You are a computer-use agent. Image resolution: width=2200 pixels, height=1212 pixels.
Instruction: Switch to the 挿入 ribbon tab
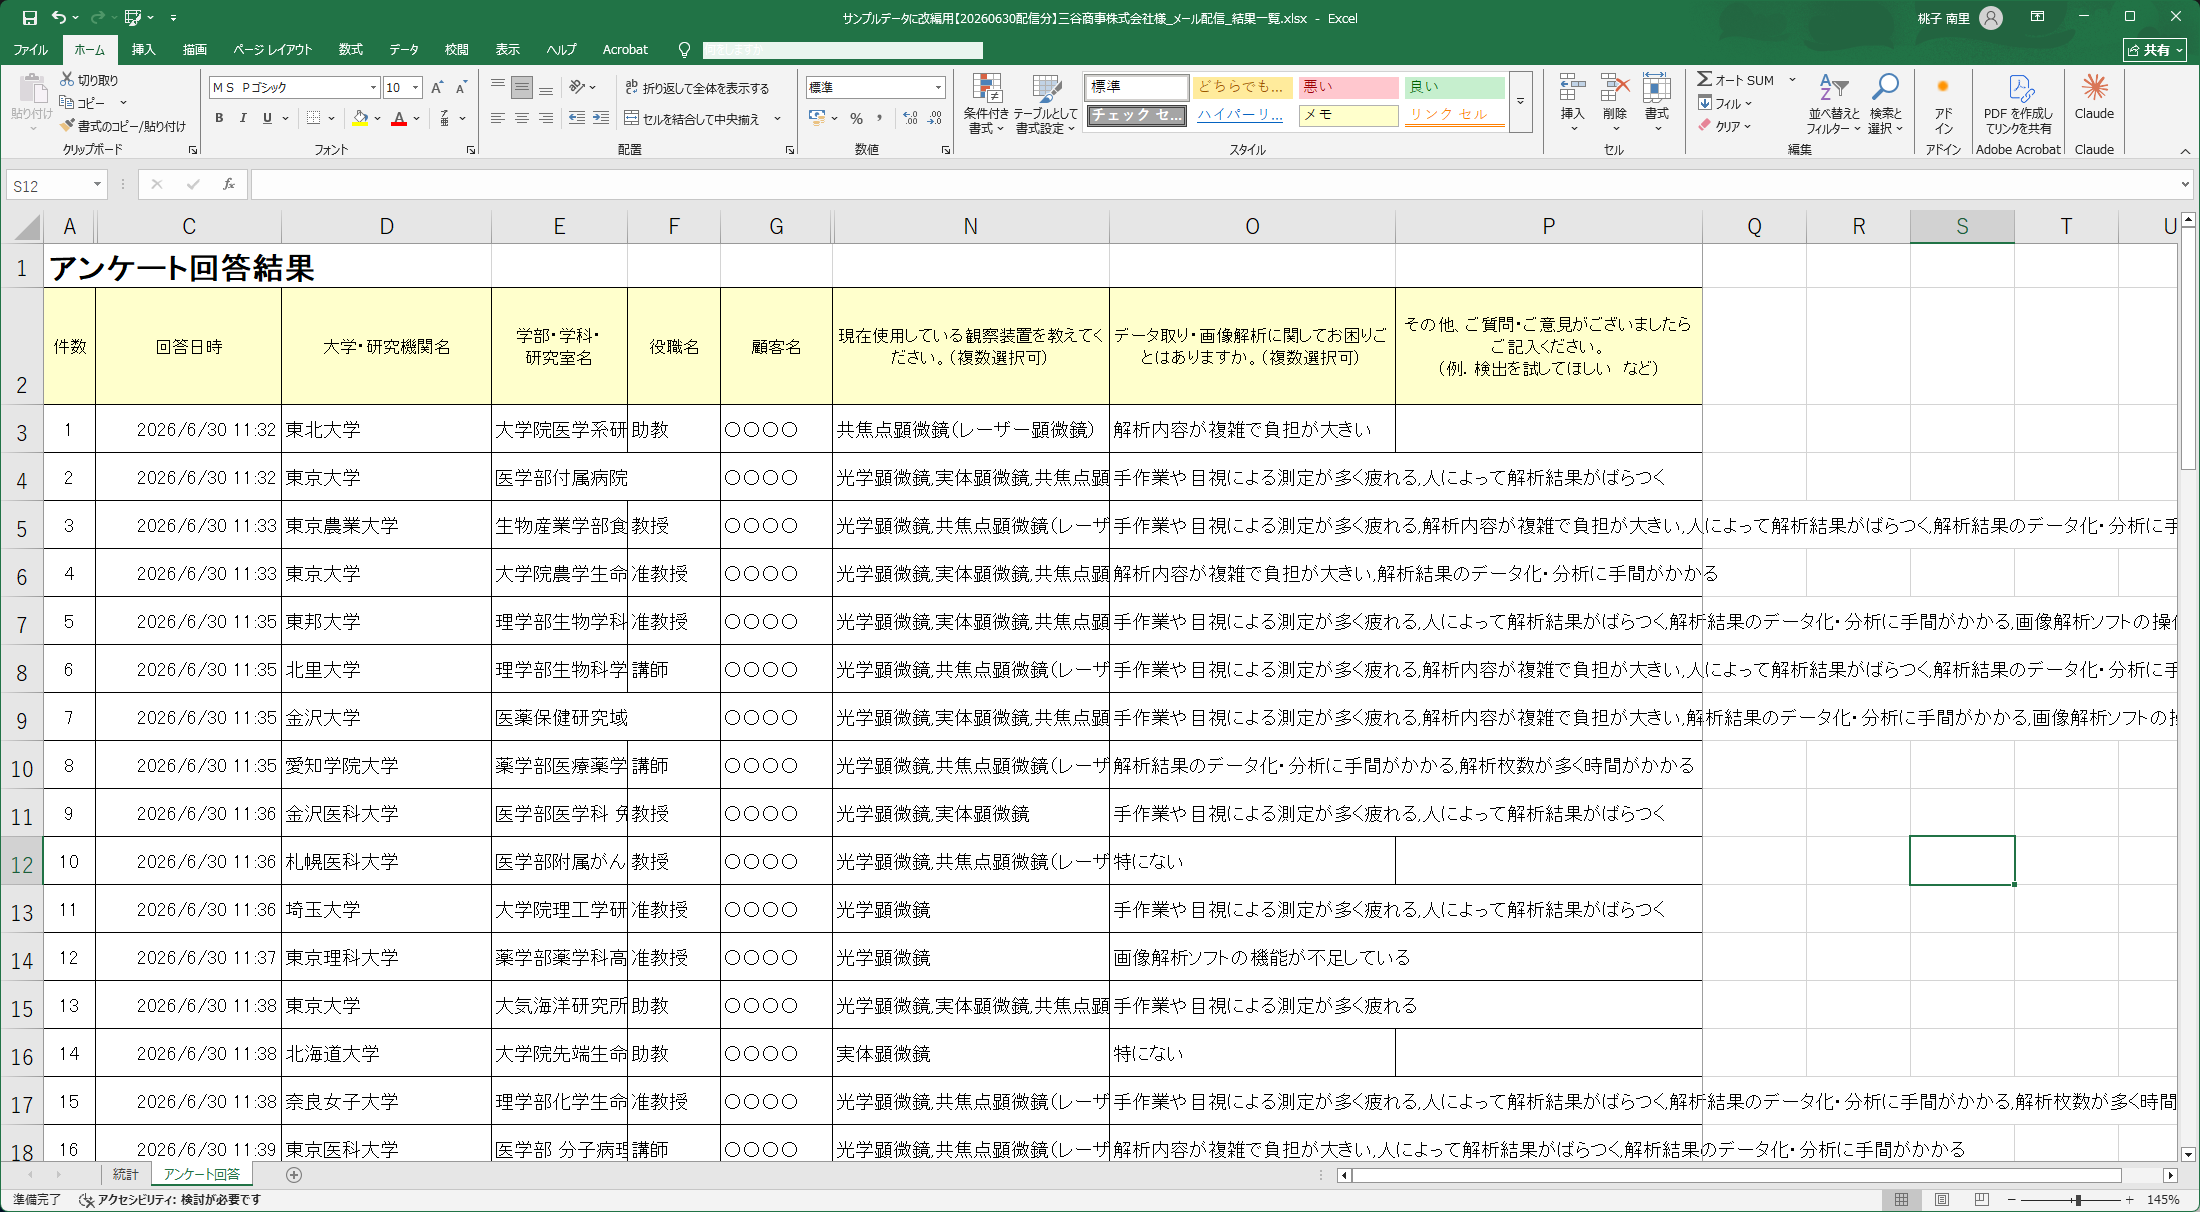pos(143,49)
